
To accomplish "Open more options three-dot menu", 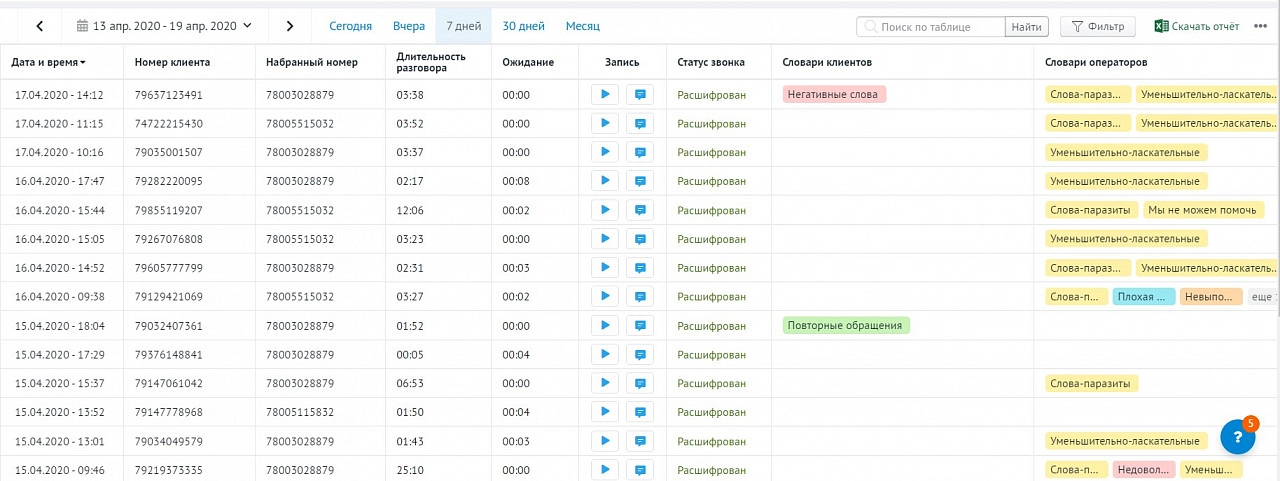I will [1260, 27].
